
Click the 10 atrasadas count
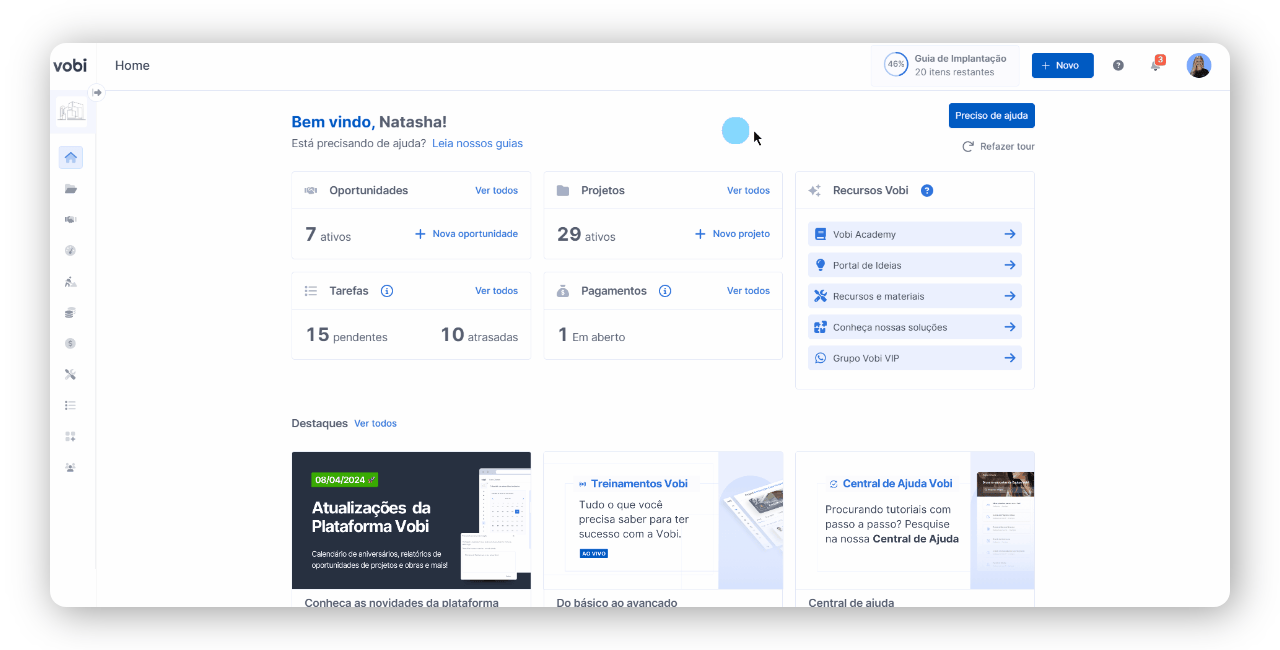pyautogui.click(x=479, y=335)
